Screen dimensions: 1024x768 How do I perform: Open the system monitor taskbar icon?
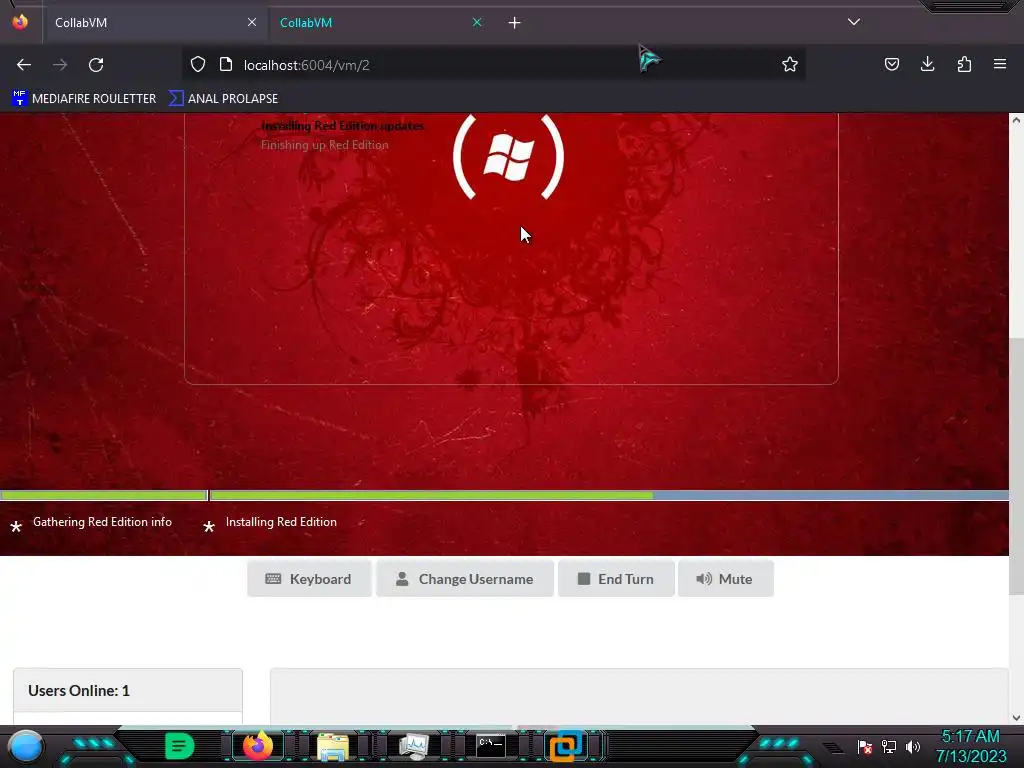coord(413,746)
